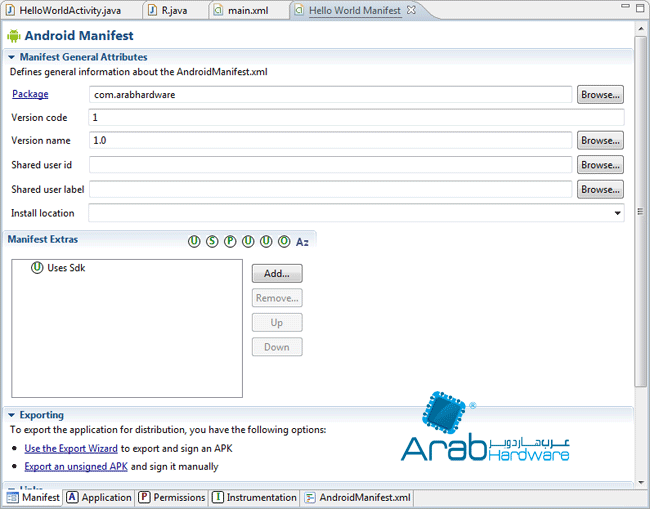This screenshot has height=509, width=650.
Task: Browse for the Shared user label
Action: (600, 189)
